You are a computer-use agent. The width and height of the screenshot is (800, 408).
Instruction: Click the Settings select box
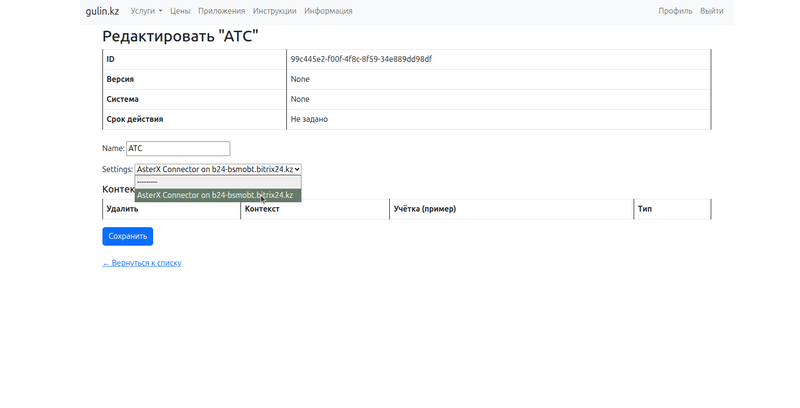click(x=218, y=169)
